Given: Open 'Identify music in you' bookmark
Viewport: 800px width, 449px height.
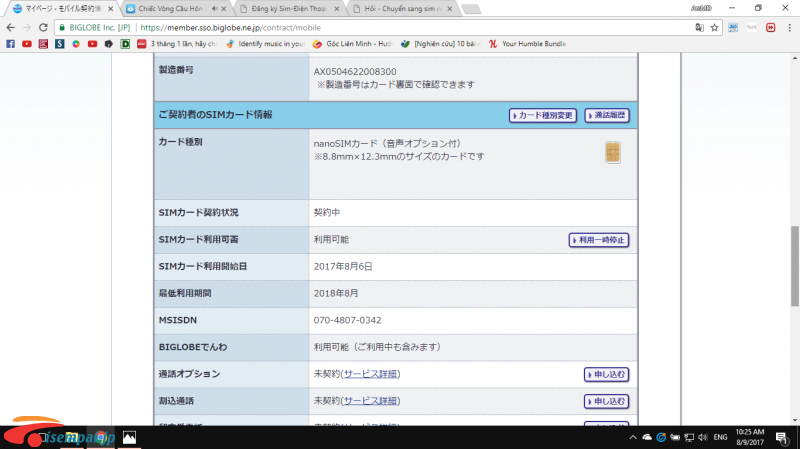Looking at the screenshot, I should [265, 44].
